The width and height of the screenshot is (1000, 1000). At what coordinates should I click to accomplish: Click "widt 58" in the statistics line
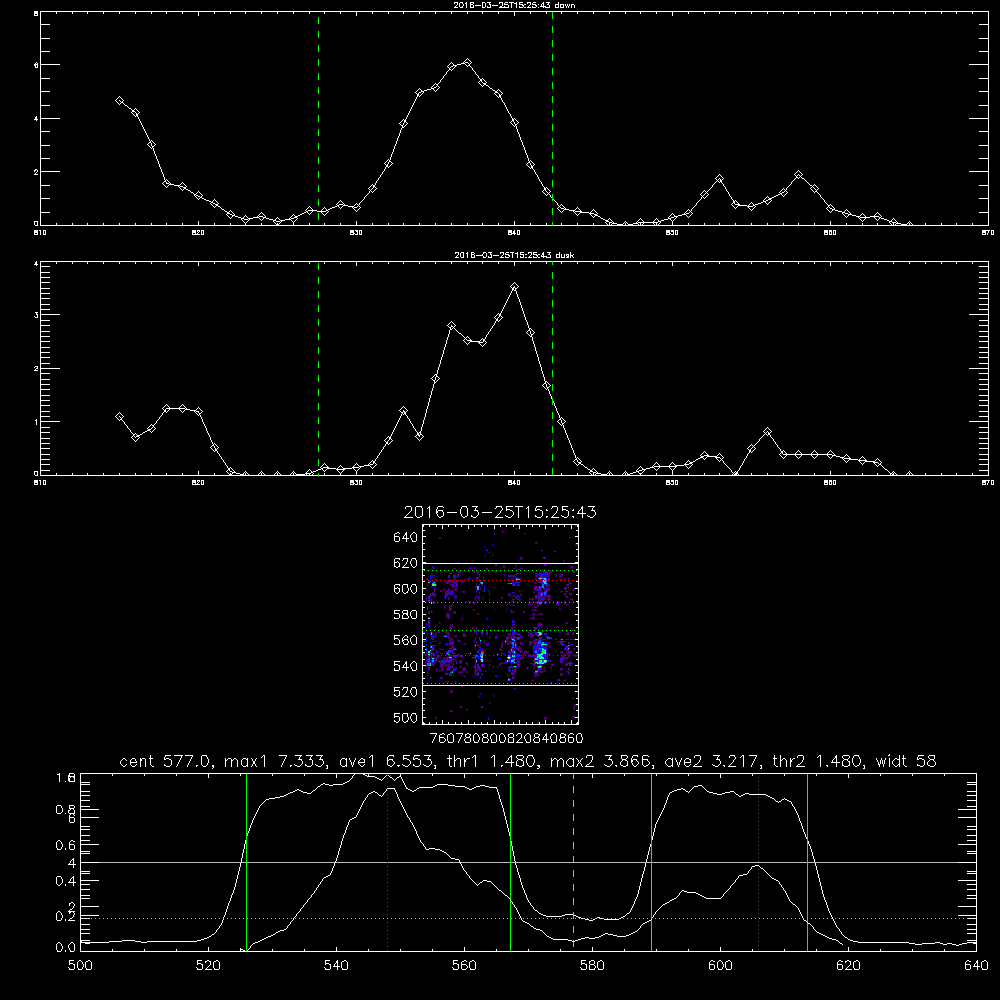pos(906,761)
